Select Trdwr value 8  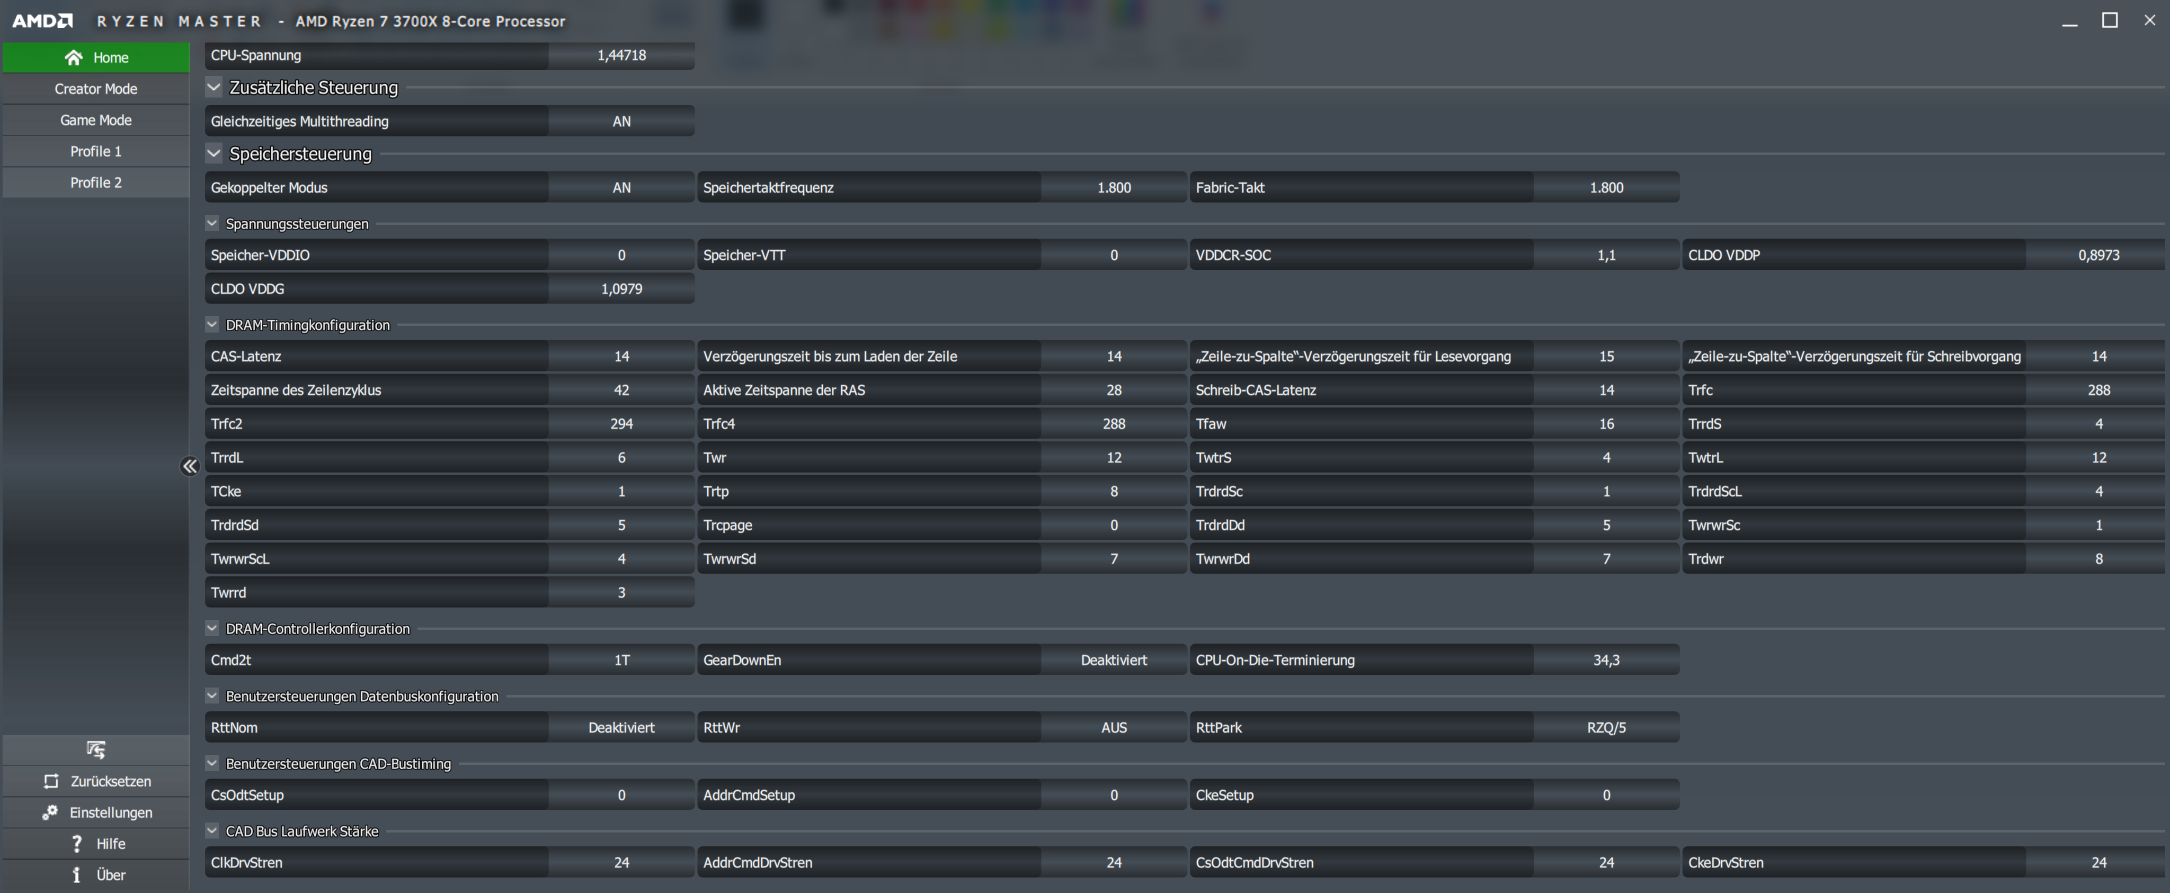coord(2098,559)
